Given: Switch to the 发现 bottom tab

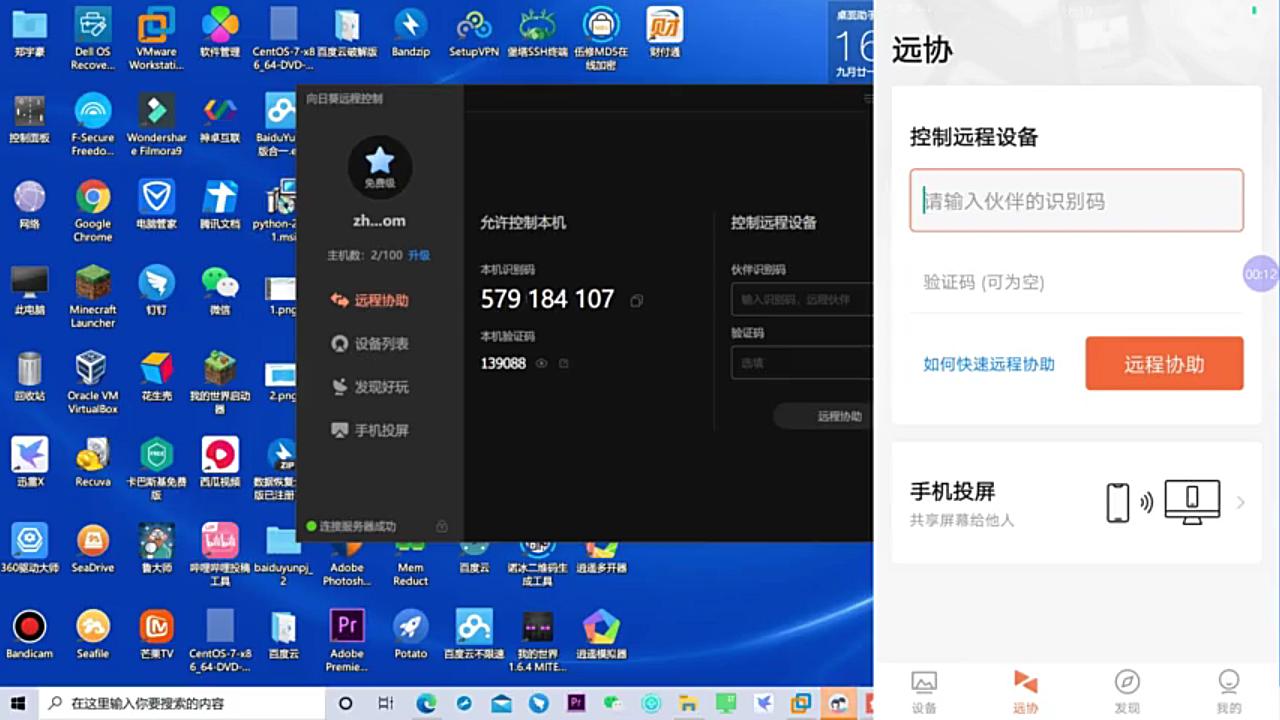Looking at the screenshot, I should tap(1127, 692).
